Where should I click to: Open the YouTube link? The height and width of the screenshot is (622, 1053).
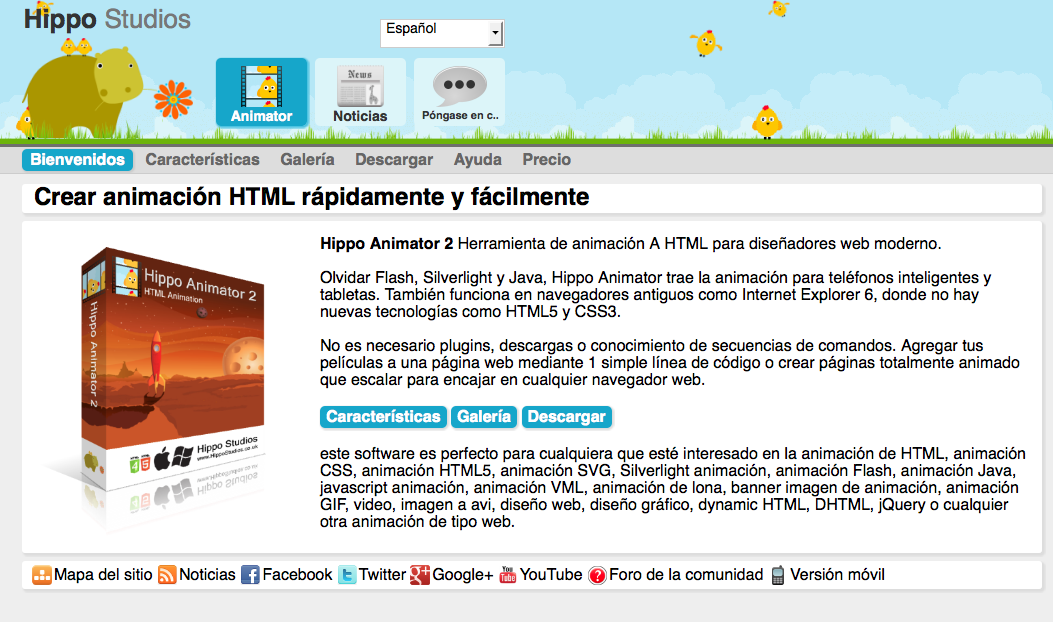click(x=551, y=575)
